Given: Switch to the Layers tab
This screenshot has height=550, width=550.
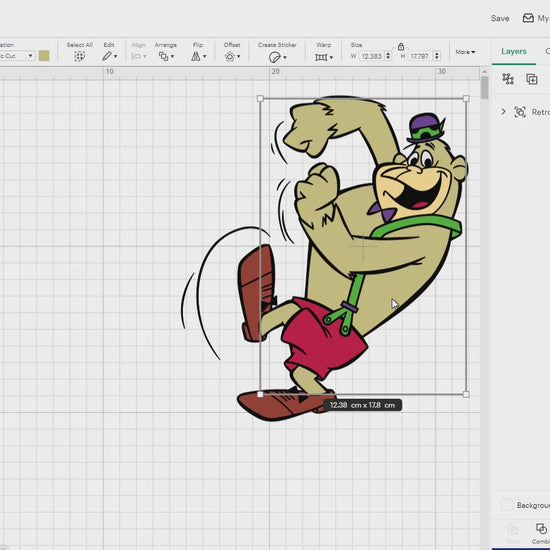Looking at the screenshot, I should pyautogui.click(x=514, y=51).
